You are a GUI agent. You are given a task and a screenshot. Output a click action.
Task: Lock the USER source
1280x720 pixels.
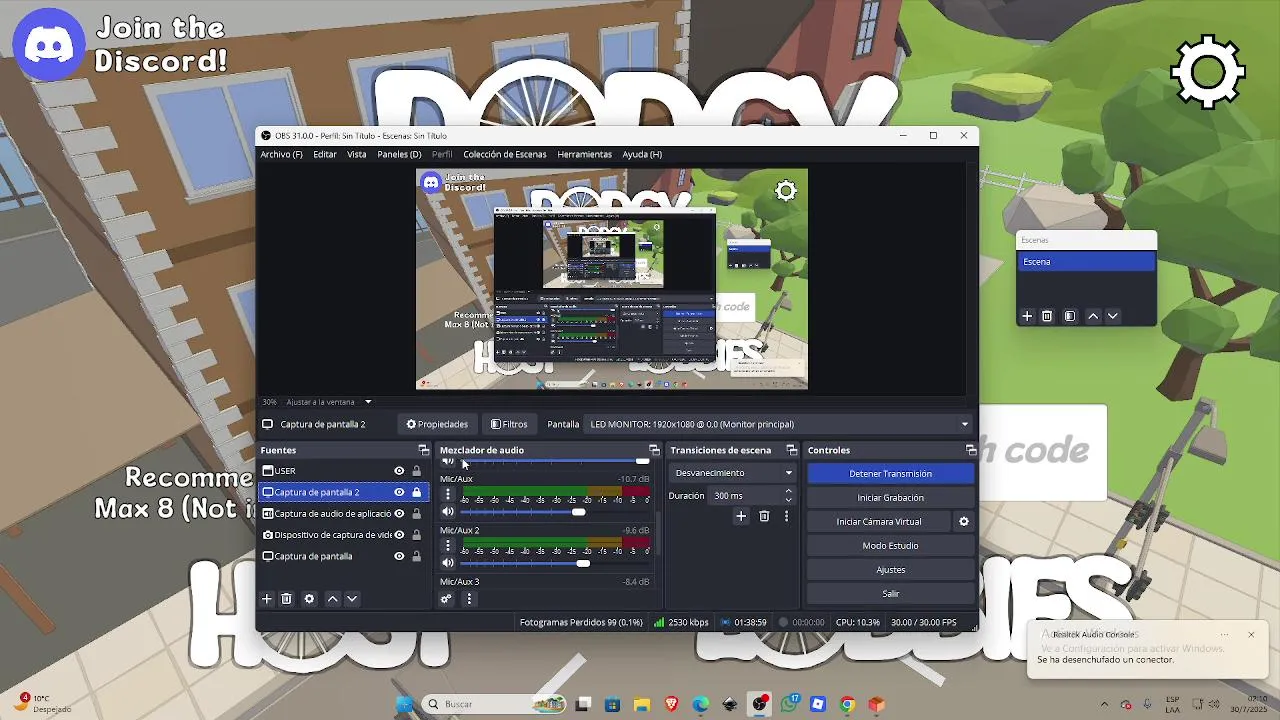417,471
